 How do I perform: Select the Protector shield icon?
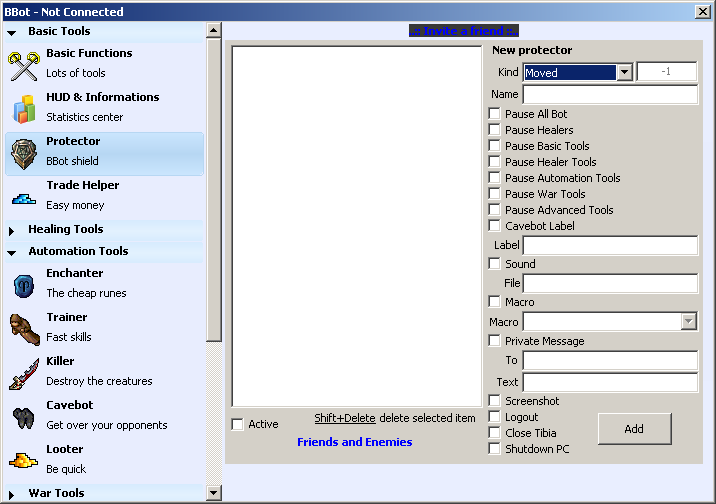point(24,153)
